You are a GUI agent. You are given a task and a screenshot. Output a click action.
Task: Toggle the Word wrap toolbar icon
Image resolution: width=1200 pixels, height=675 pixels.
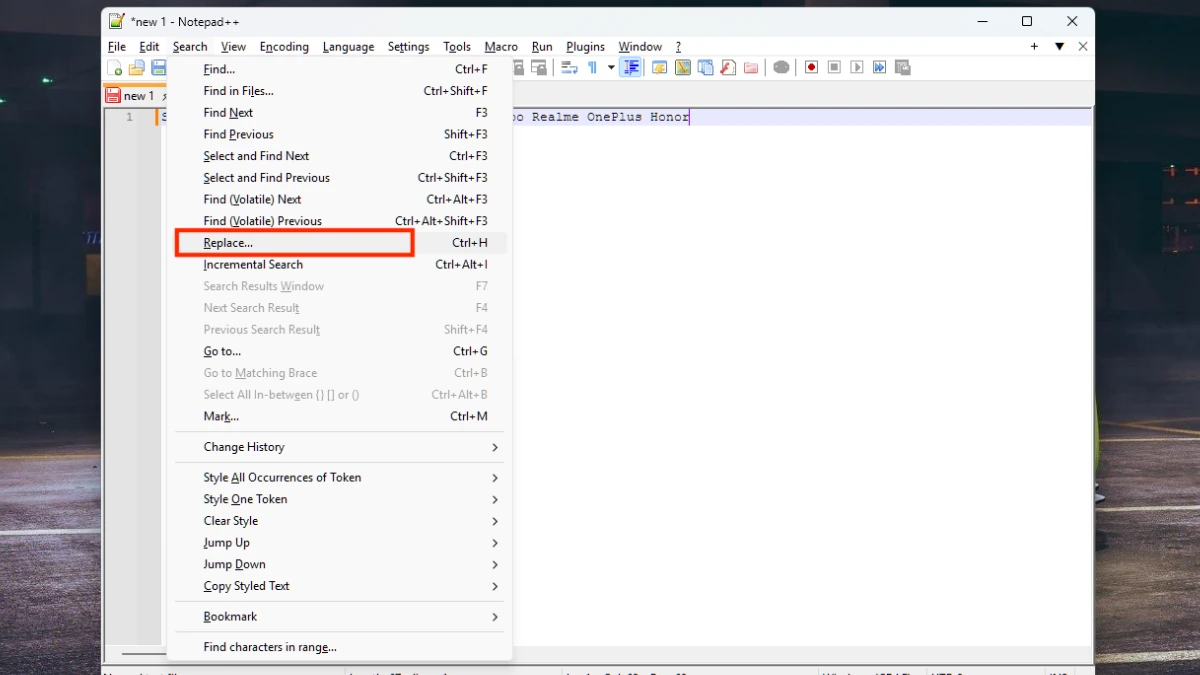click(x=570, y=68)
